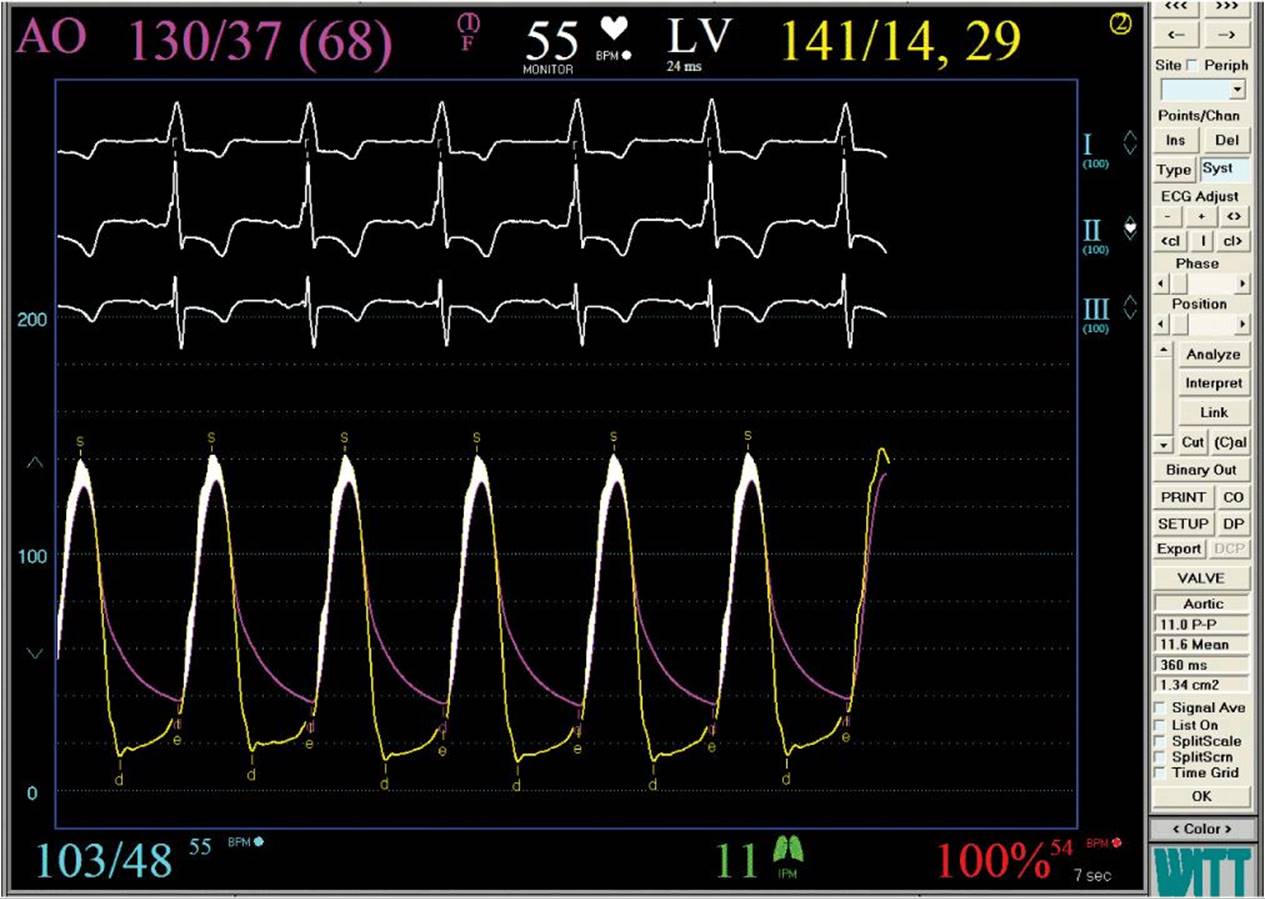Click the heart icon beside lead II
1265x899 pixels.
point(1130,230)
